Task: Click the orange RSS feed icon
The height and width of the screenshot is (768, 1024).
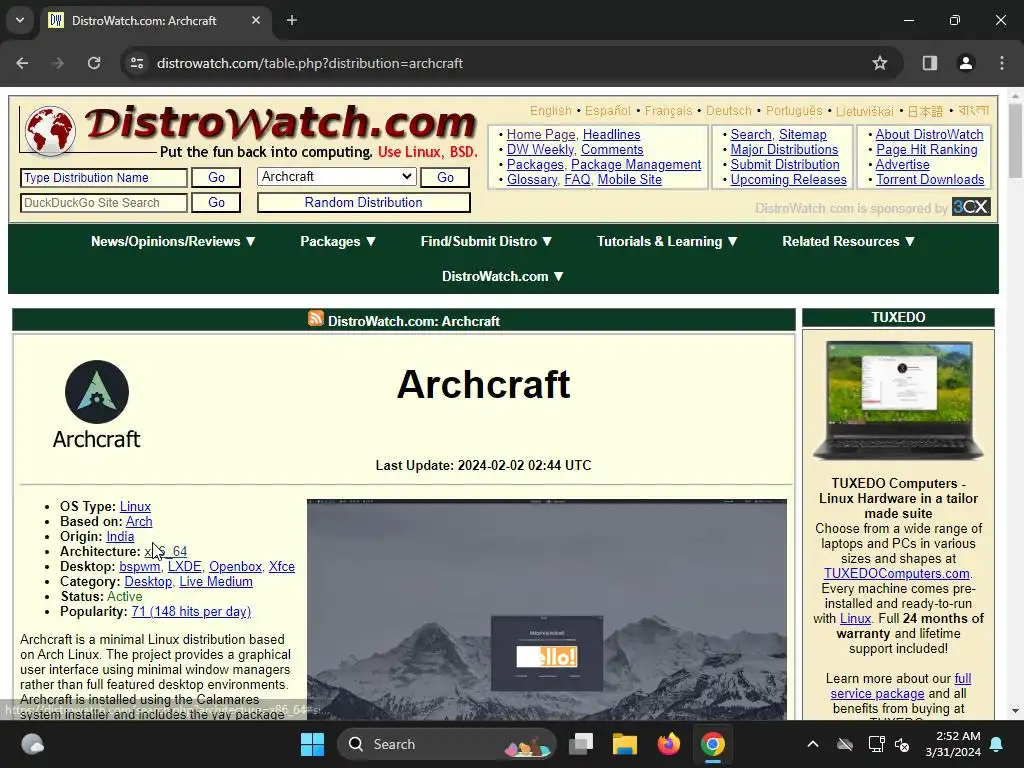Action: (316, 318)
